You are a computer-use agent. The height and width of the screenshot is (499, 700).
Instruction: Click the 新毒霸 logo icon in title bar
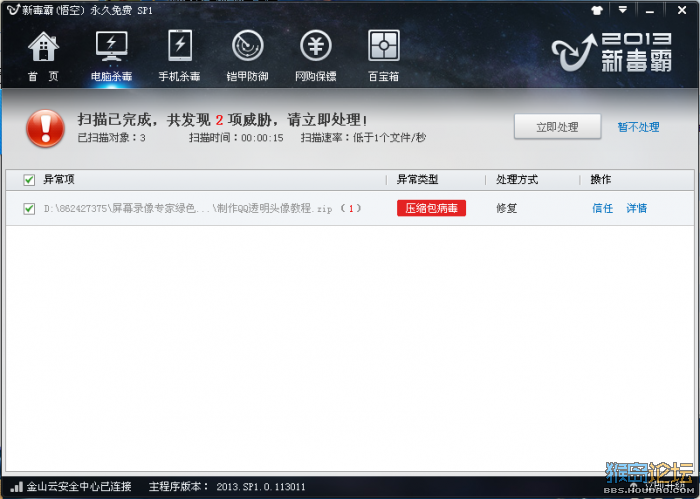tap(13, 9)
